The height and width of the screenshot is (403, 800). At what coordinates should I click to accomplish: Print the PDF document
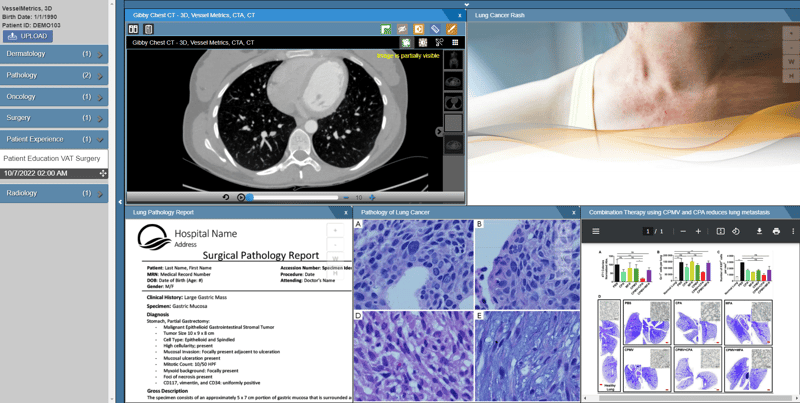[x=776, y=232]
